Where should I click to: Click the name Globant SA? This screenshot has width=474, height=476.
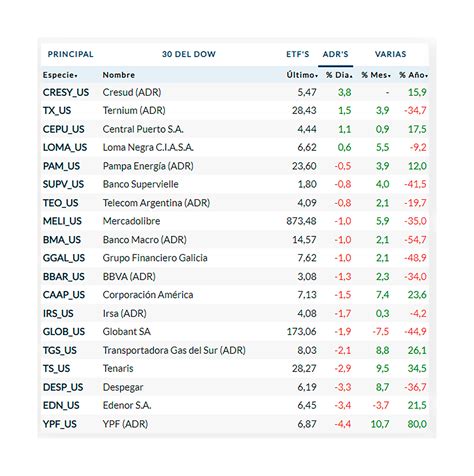126,332
